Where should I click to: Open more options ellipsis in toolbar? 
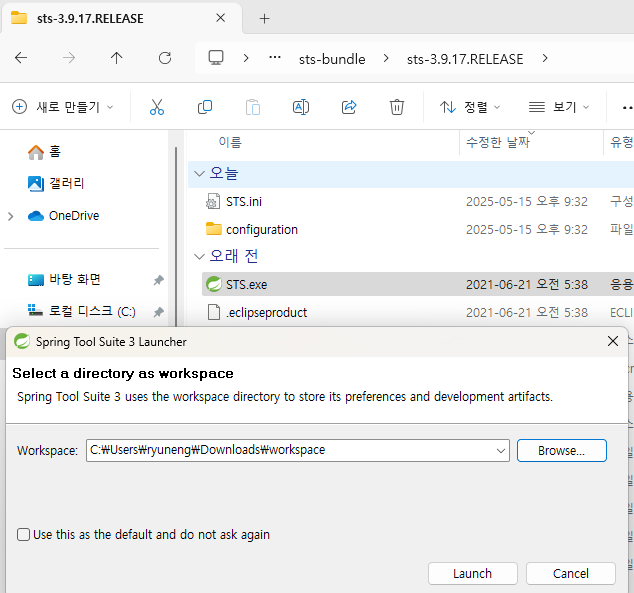pos(628,108)
